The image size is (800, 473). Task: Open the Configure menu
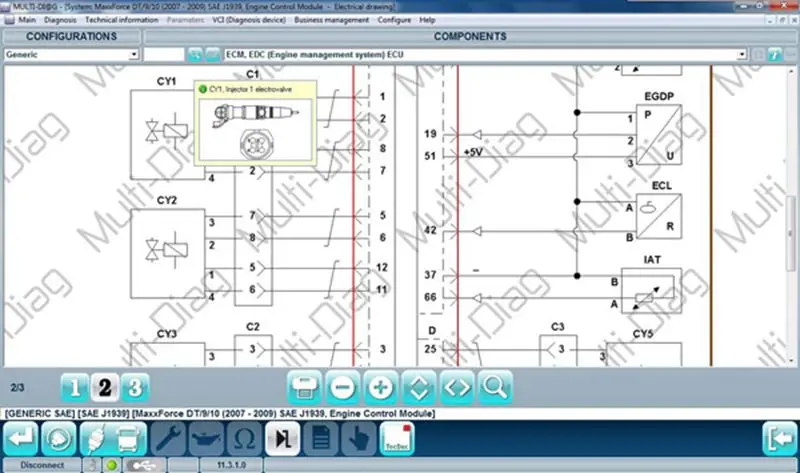click(394, 20)
